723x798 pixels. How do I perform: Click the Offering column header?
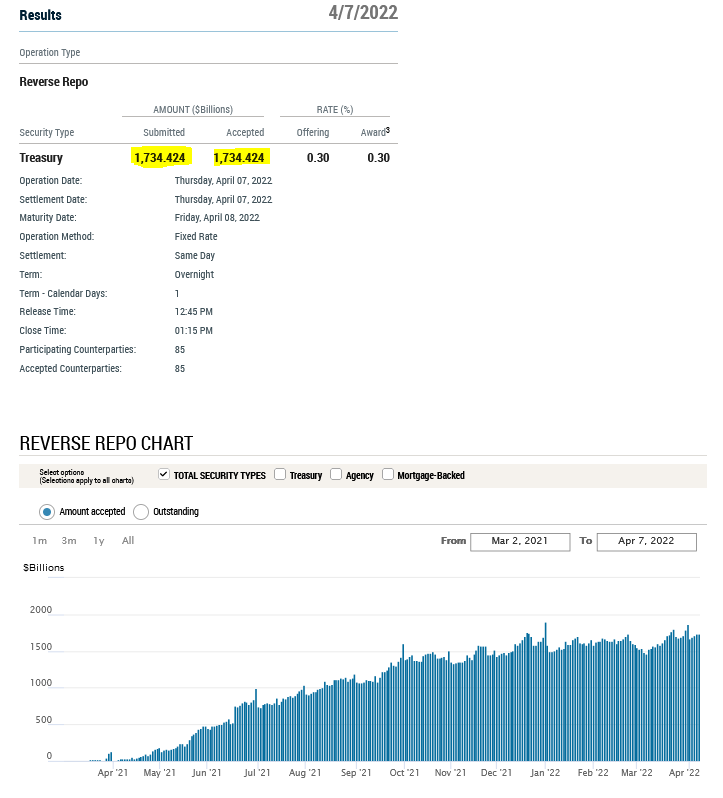(x=313, y=132)
